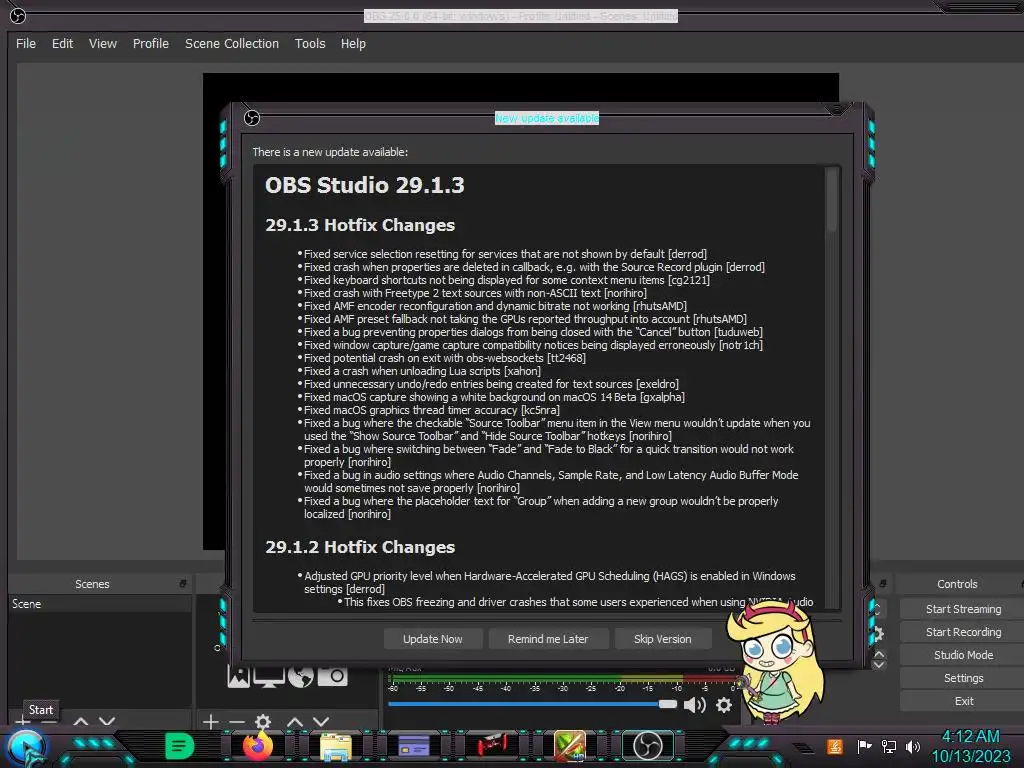Open the View menu

click(103, 43)
